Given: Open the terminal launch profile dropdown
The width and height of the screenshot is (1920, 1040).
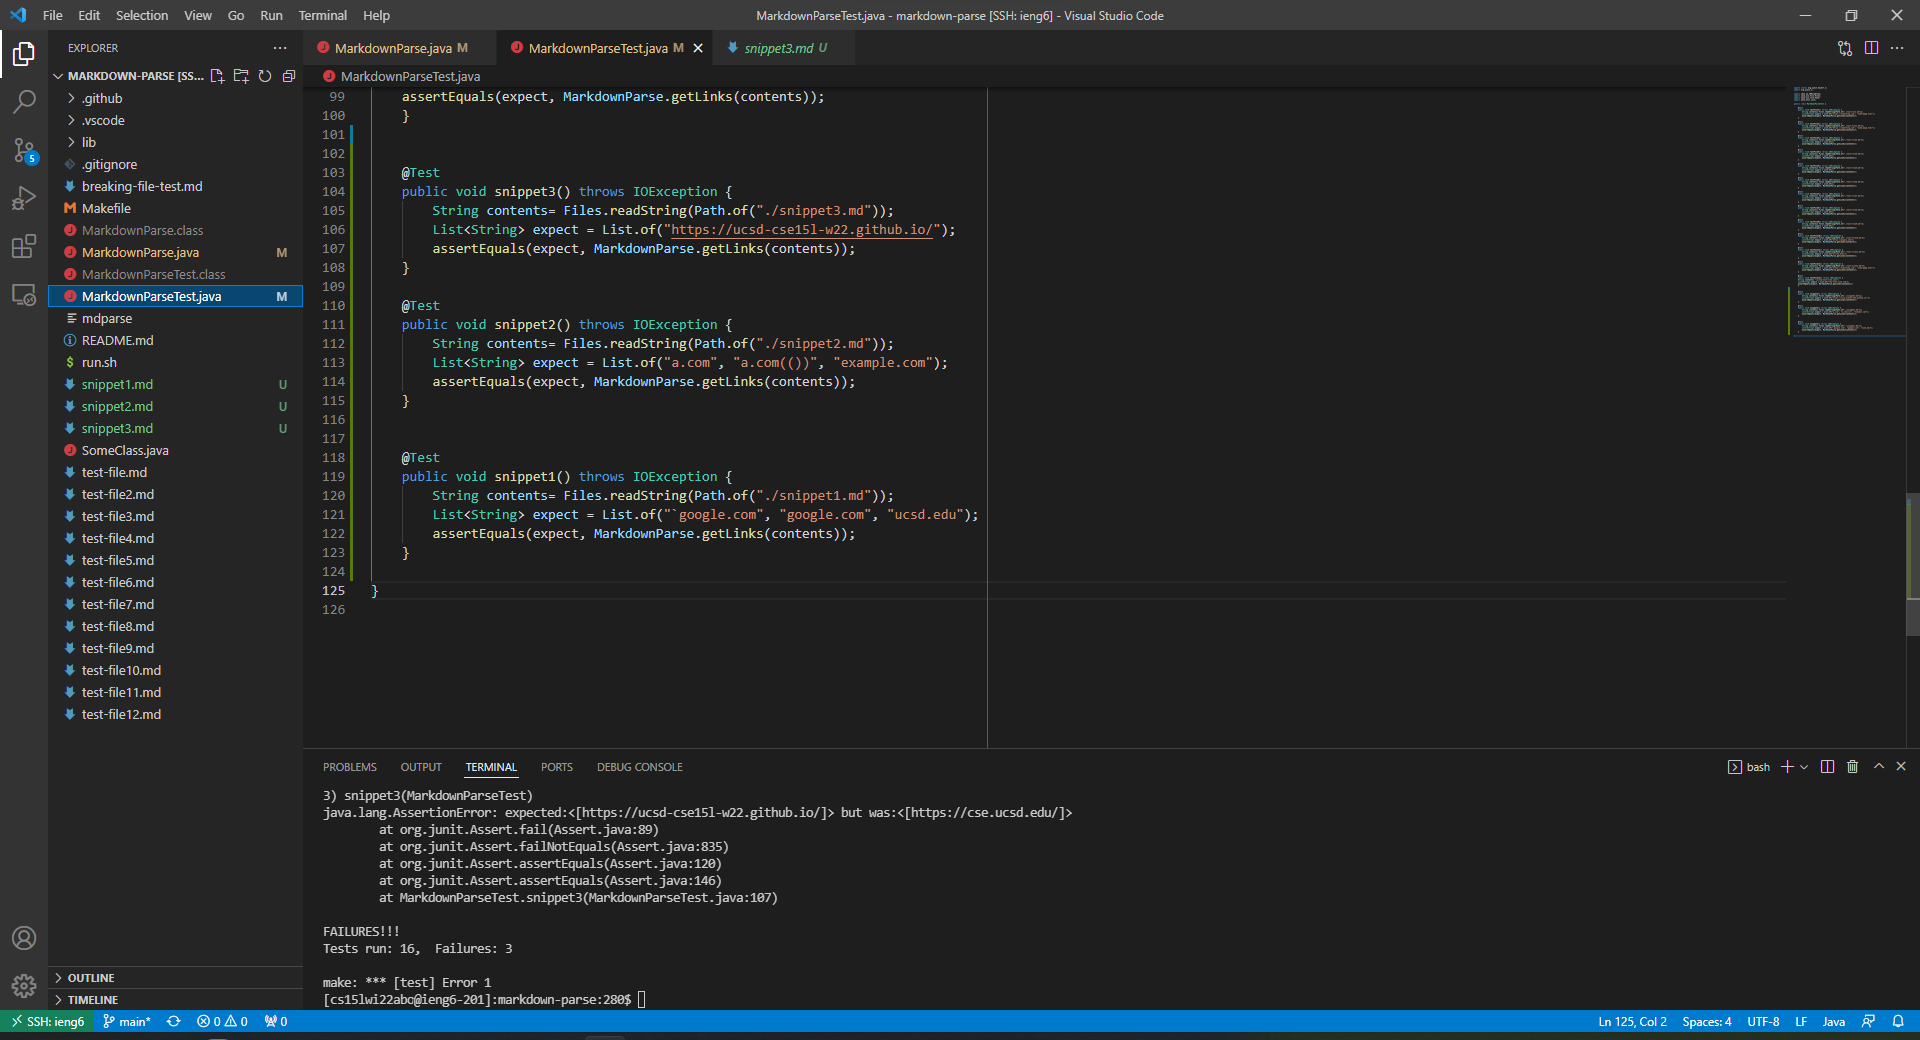Looking at the screenshot, I should (x=1804, y=767).
